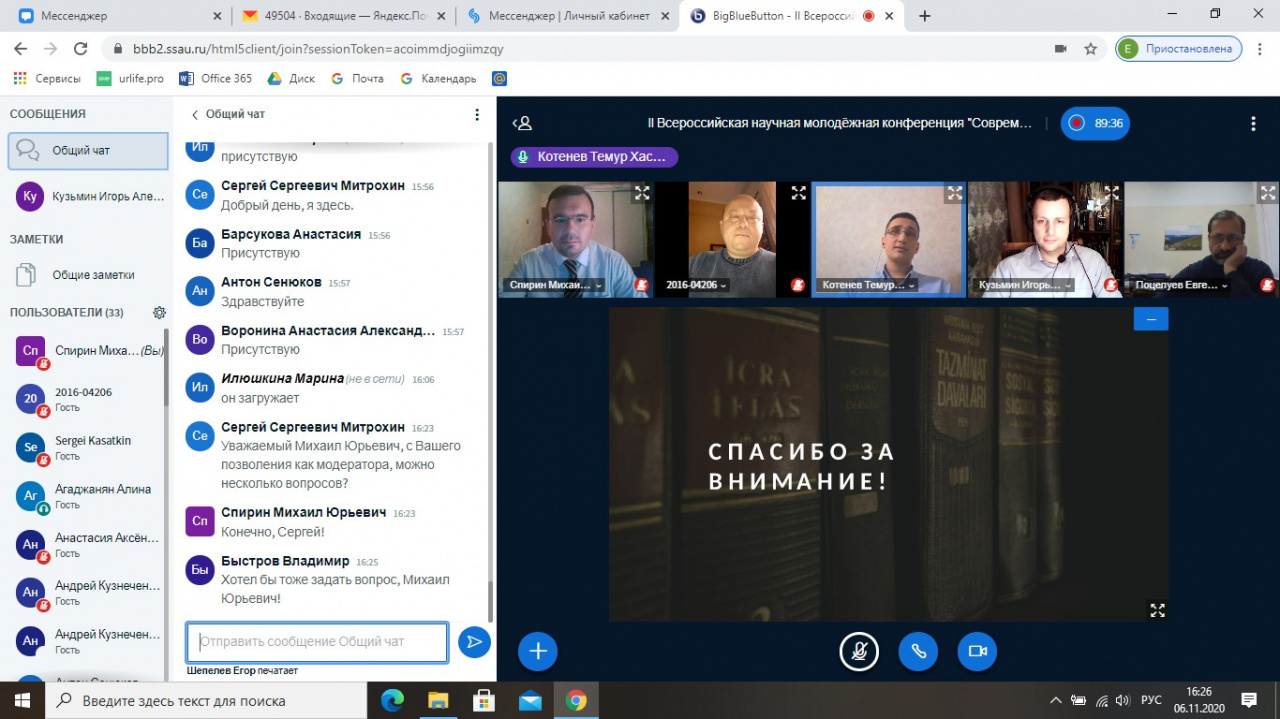
Task: Toggle the user list icon in header
Action: (522, 124)
